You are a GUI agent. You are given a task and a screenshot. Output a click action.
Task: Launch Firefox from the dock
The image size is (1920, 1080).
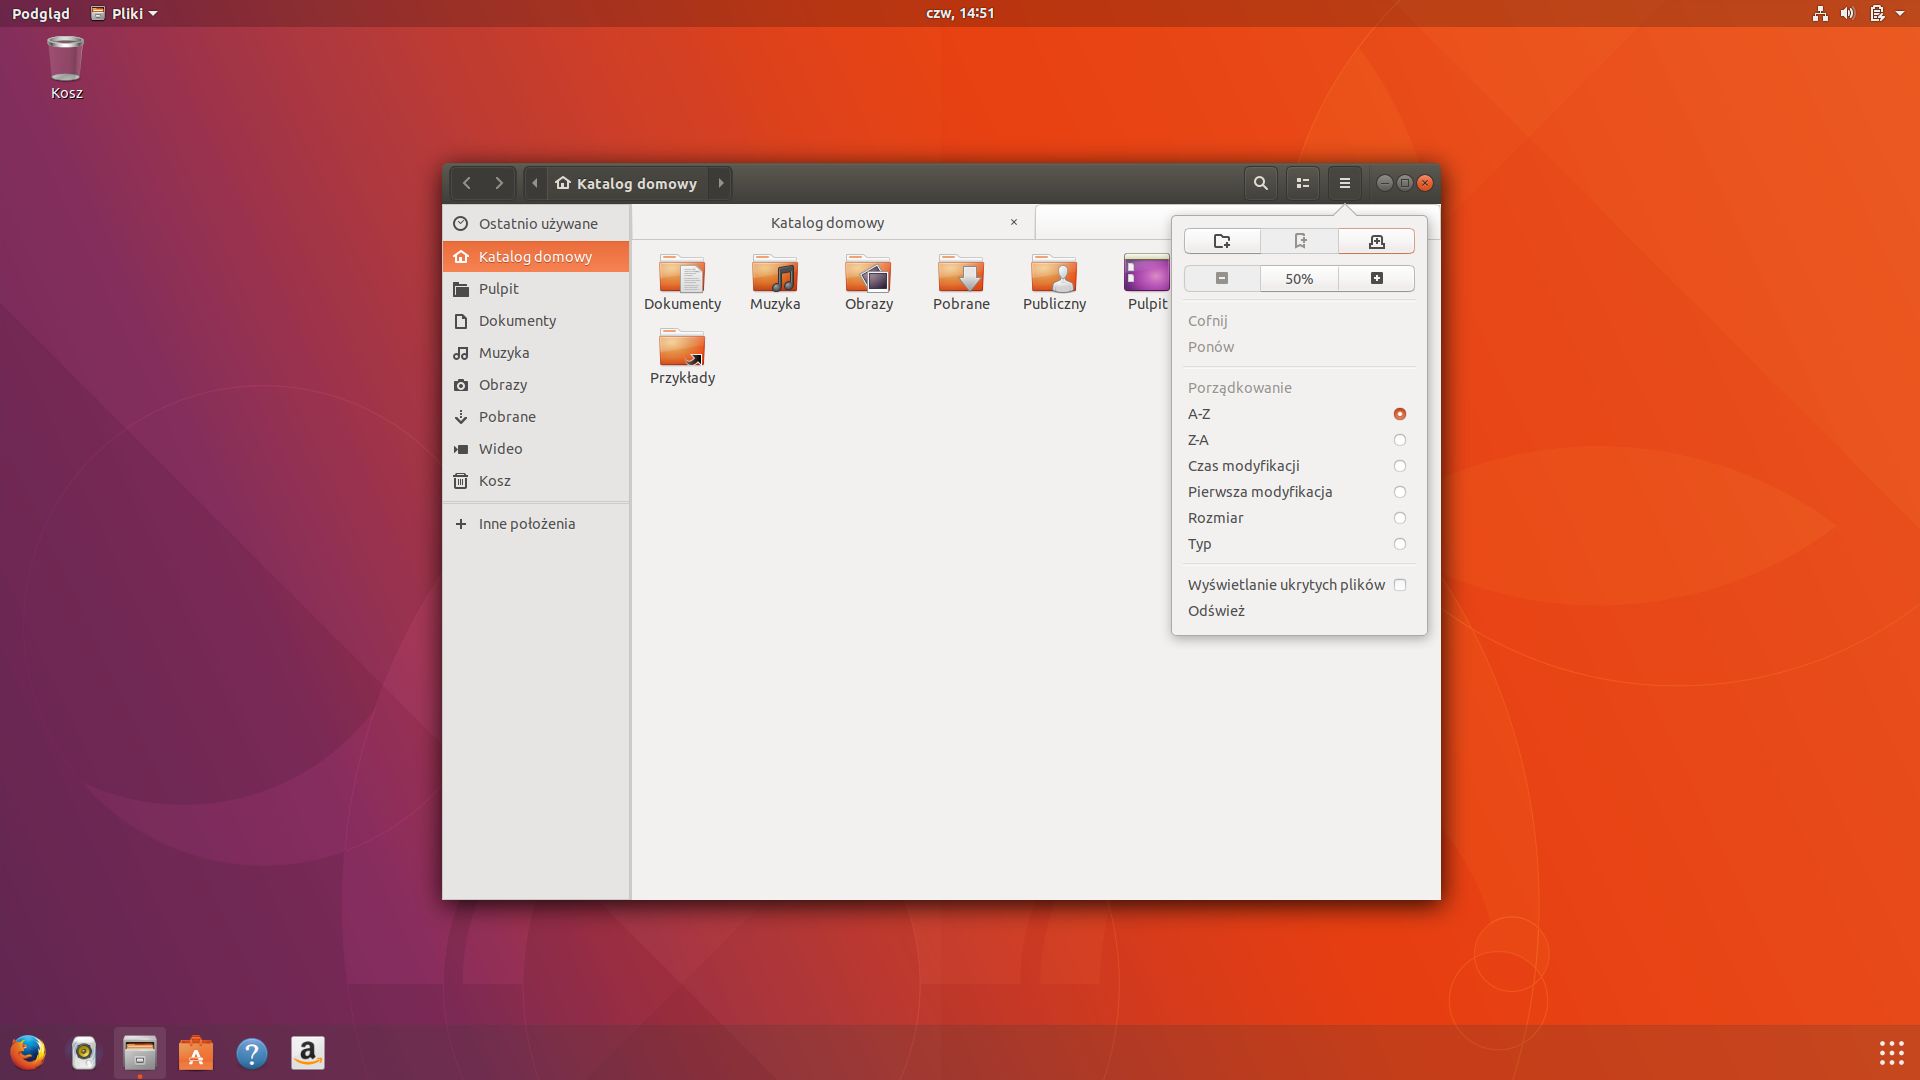point(28,1052)
